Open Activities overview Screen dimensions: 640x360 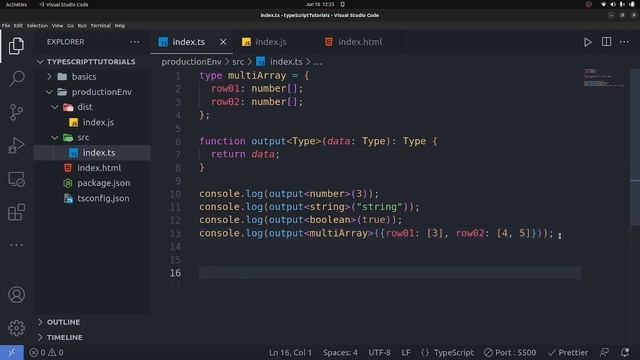16,4
